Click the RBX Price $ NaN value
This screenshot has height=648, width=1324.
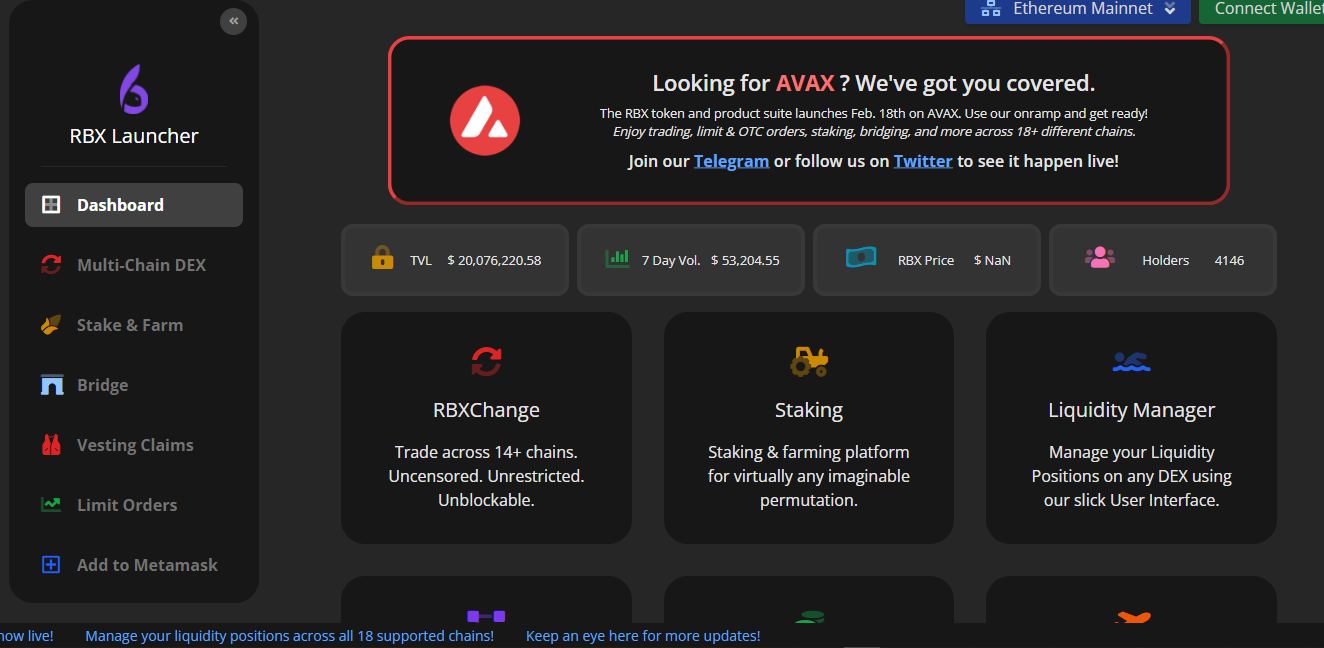point(992,260)
